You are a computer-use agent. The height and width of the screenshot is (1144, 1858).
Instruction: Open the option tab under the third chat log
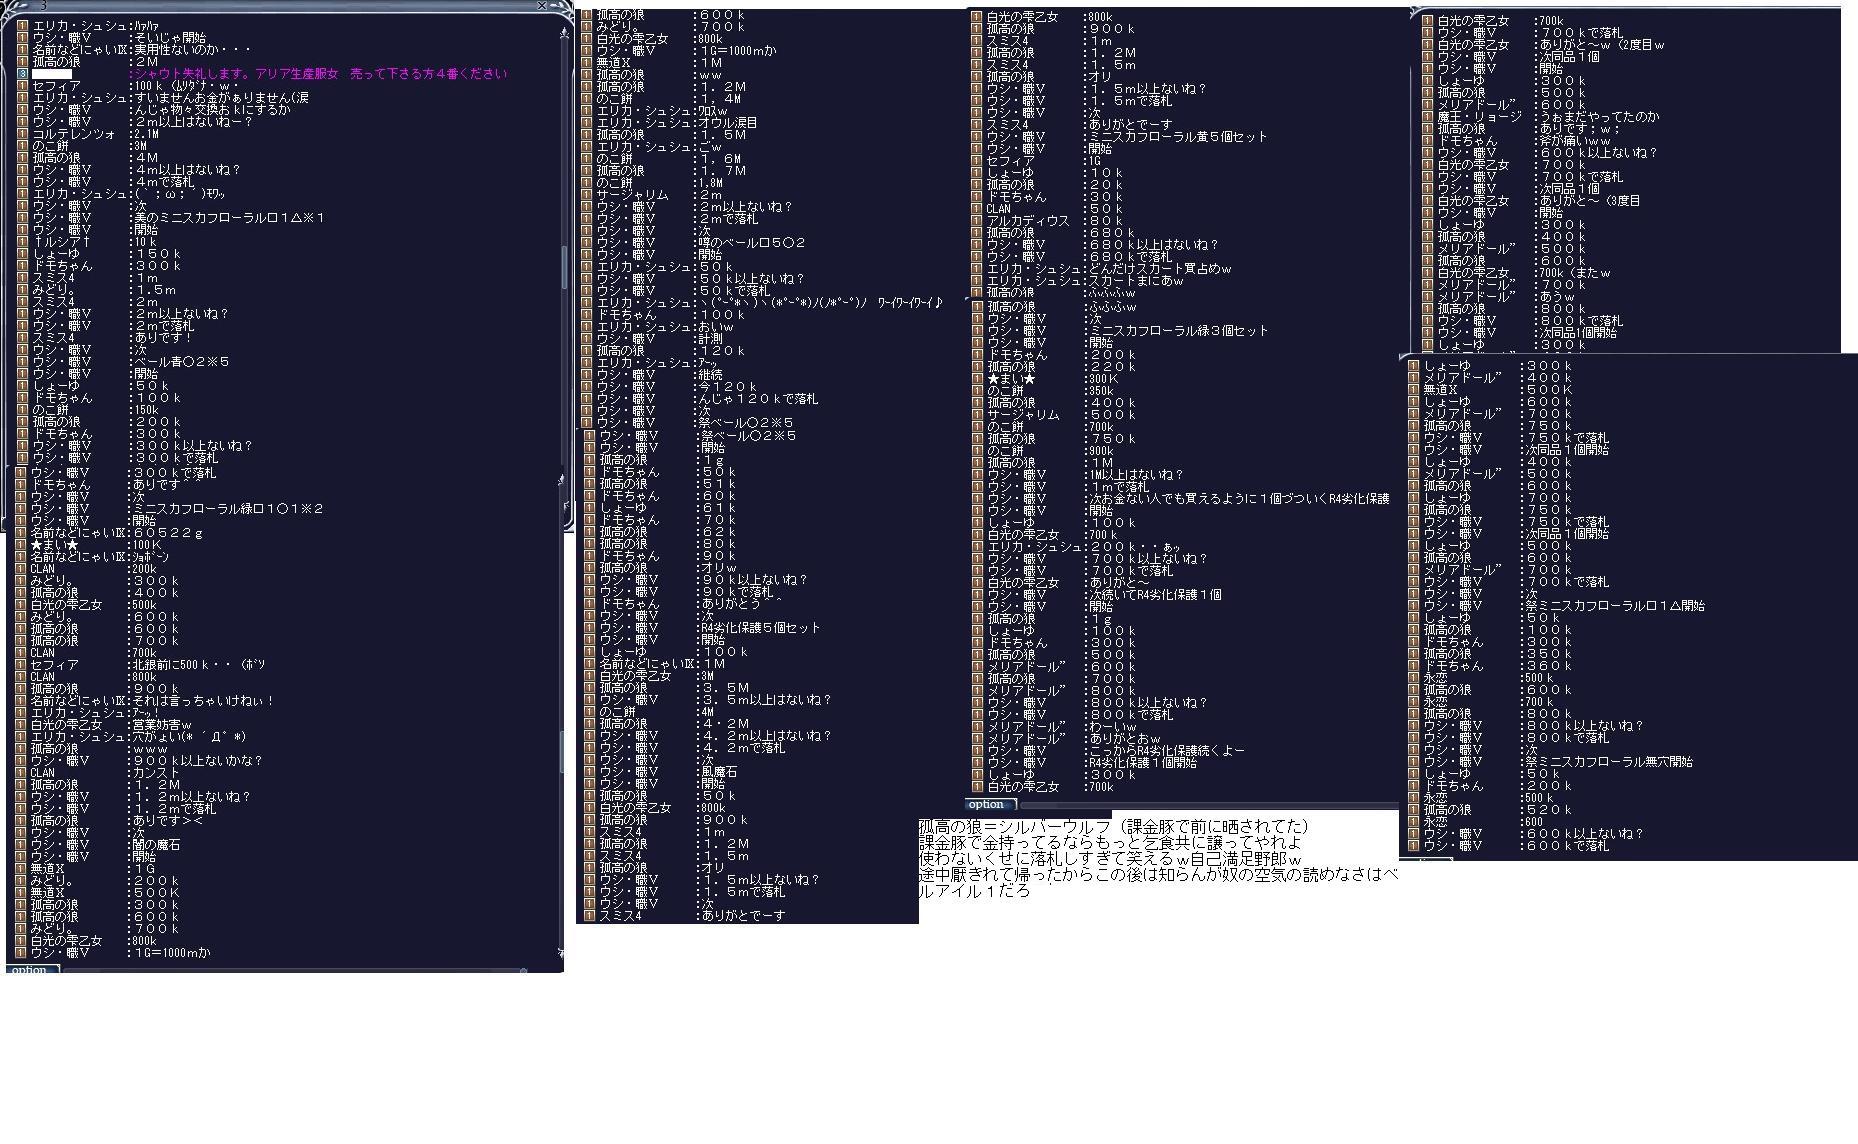click(988, 804)
